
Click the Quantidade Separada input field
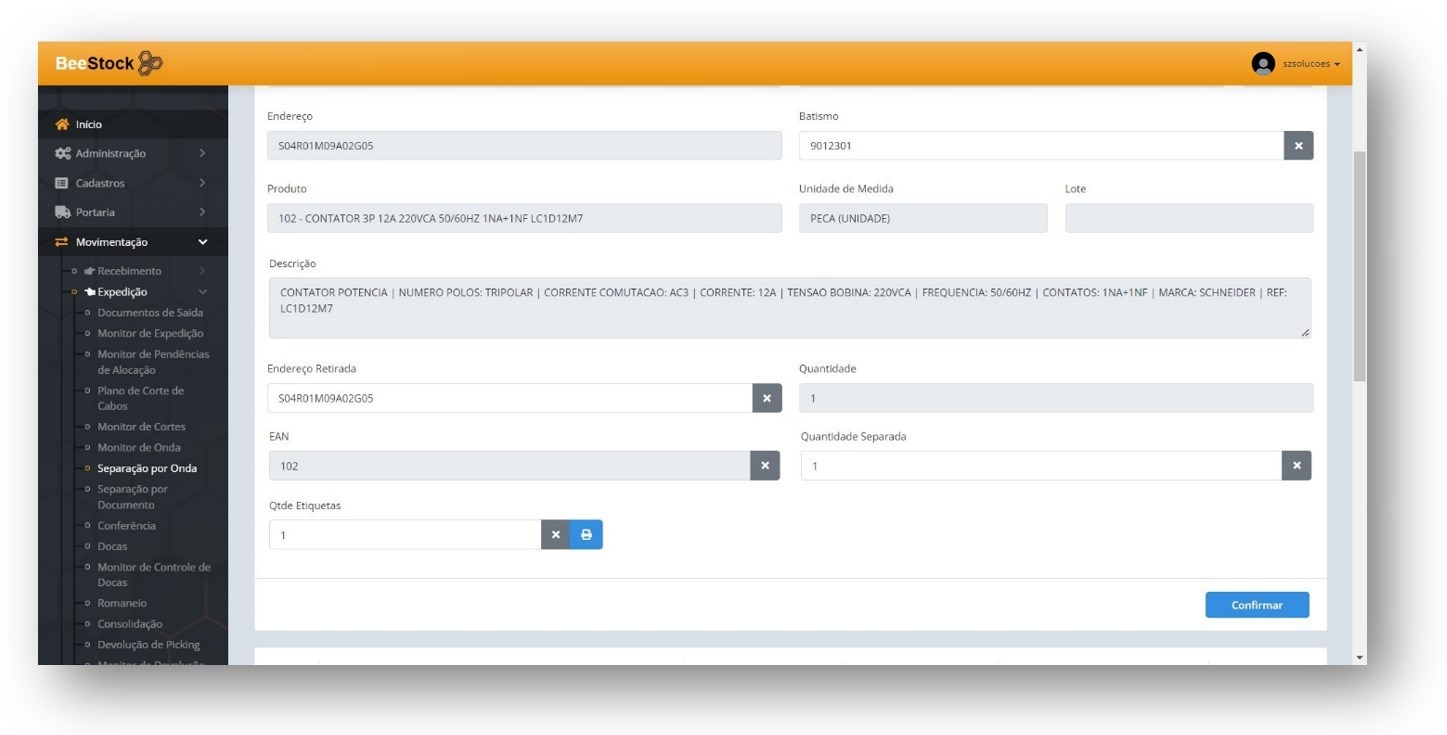1040,466
